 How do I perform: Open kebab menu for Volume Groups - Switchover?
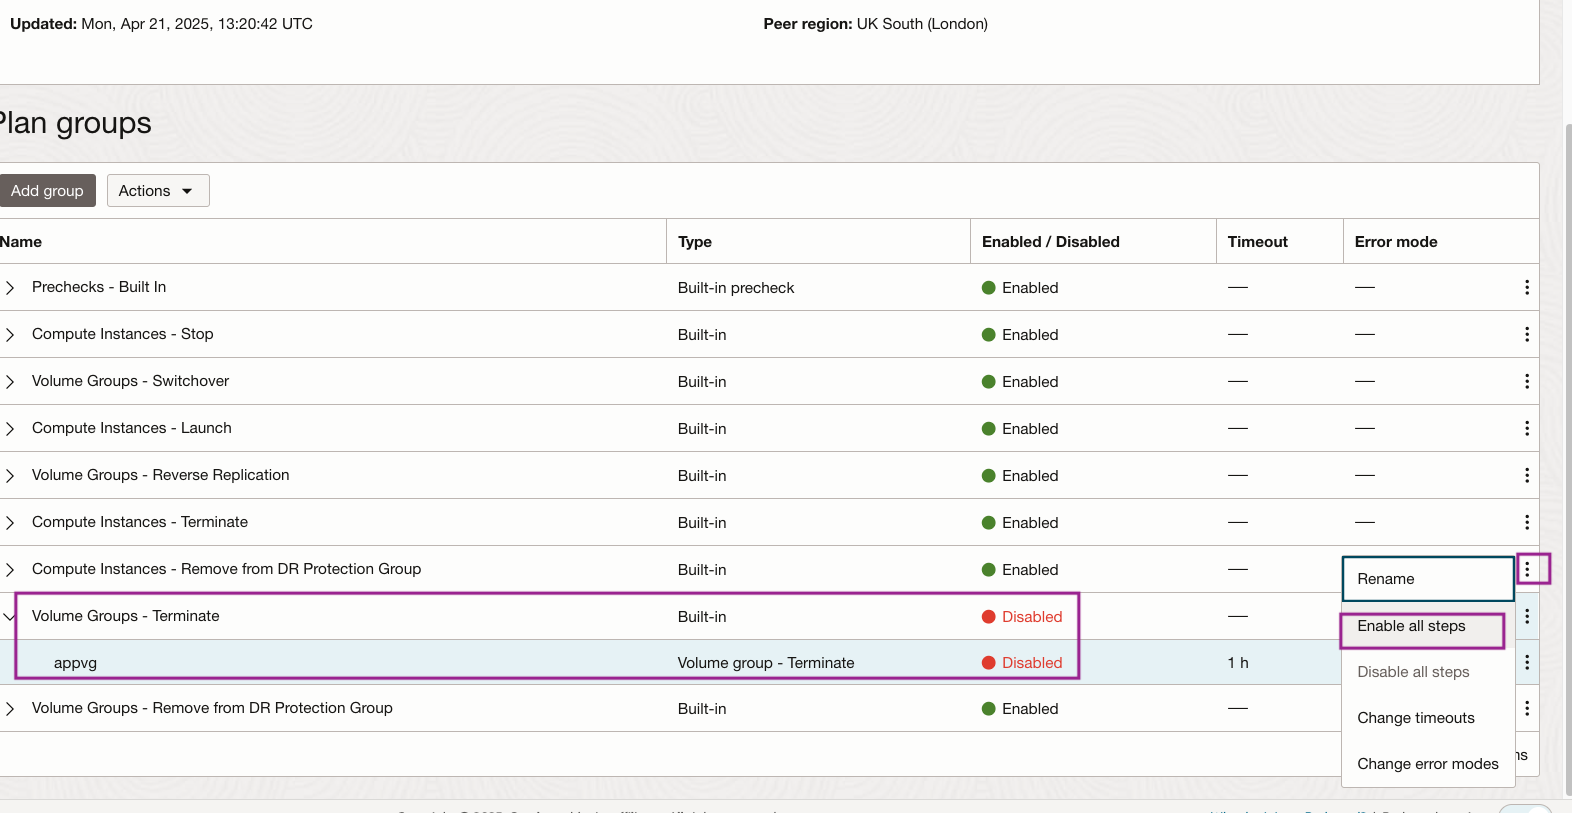(x=1527, y=382)
